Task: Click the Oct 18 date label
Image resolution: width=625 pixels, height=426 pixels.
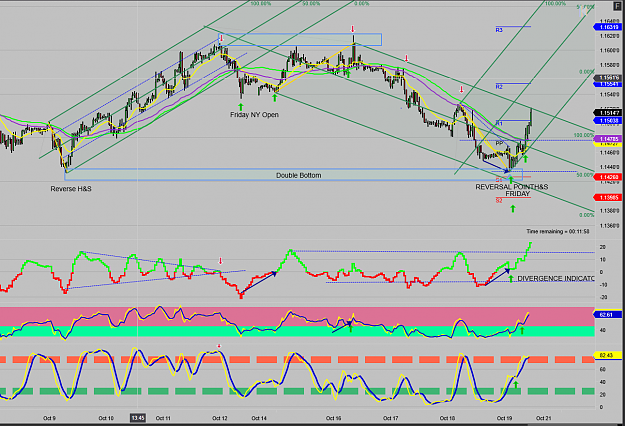Action: point(447,418)
